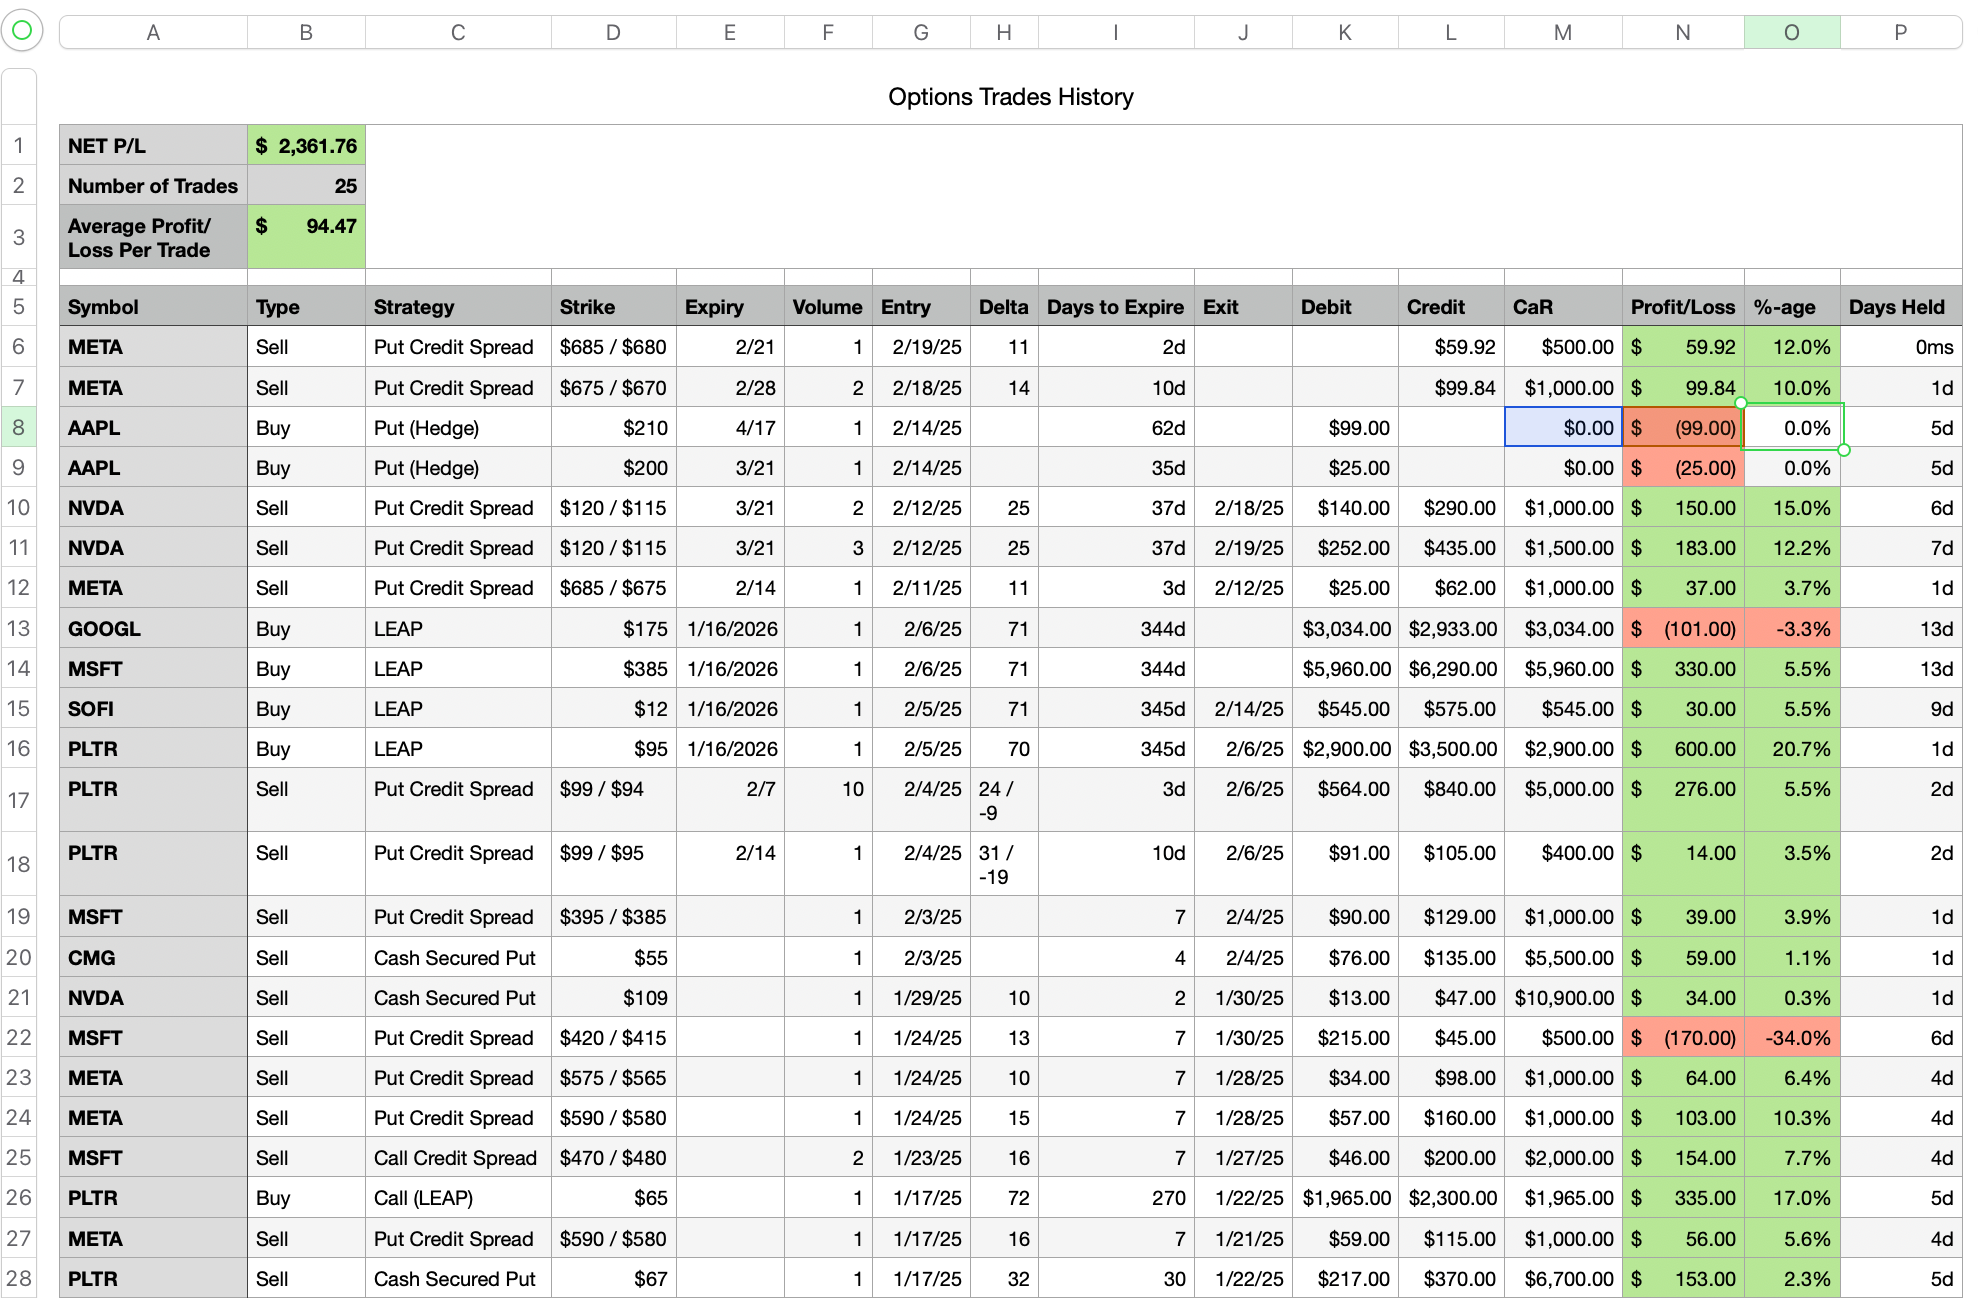The image size is (1978, 1298).
Task: Select column A header
Action: tap(153, 32)
